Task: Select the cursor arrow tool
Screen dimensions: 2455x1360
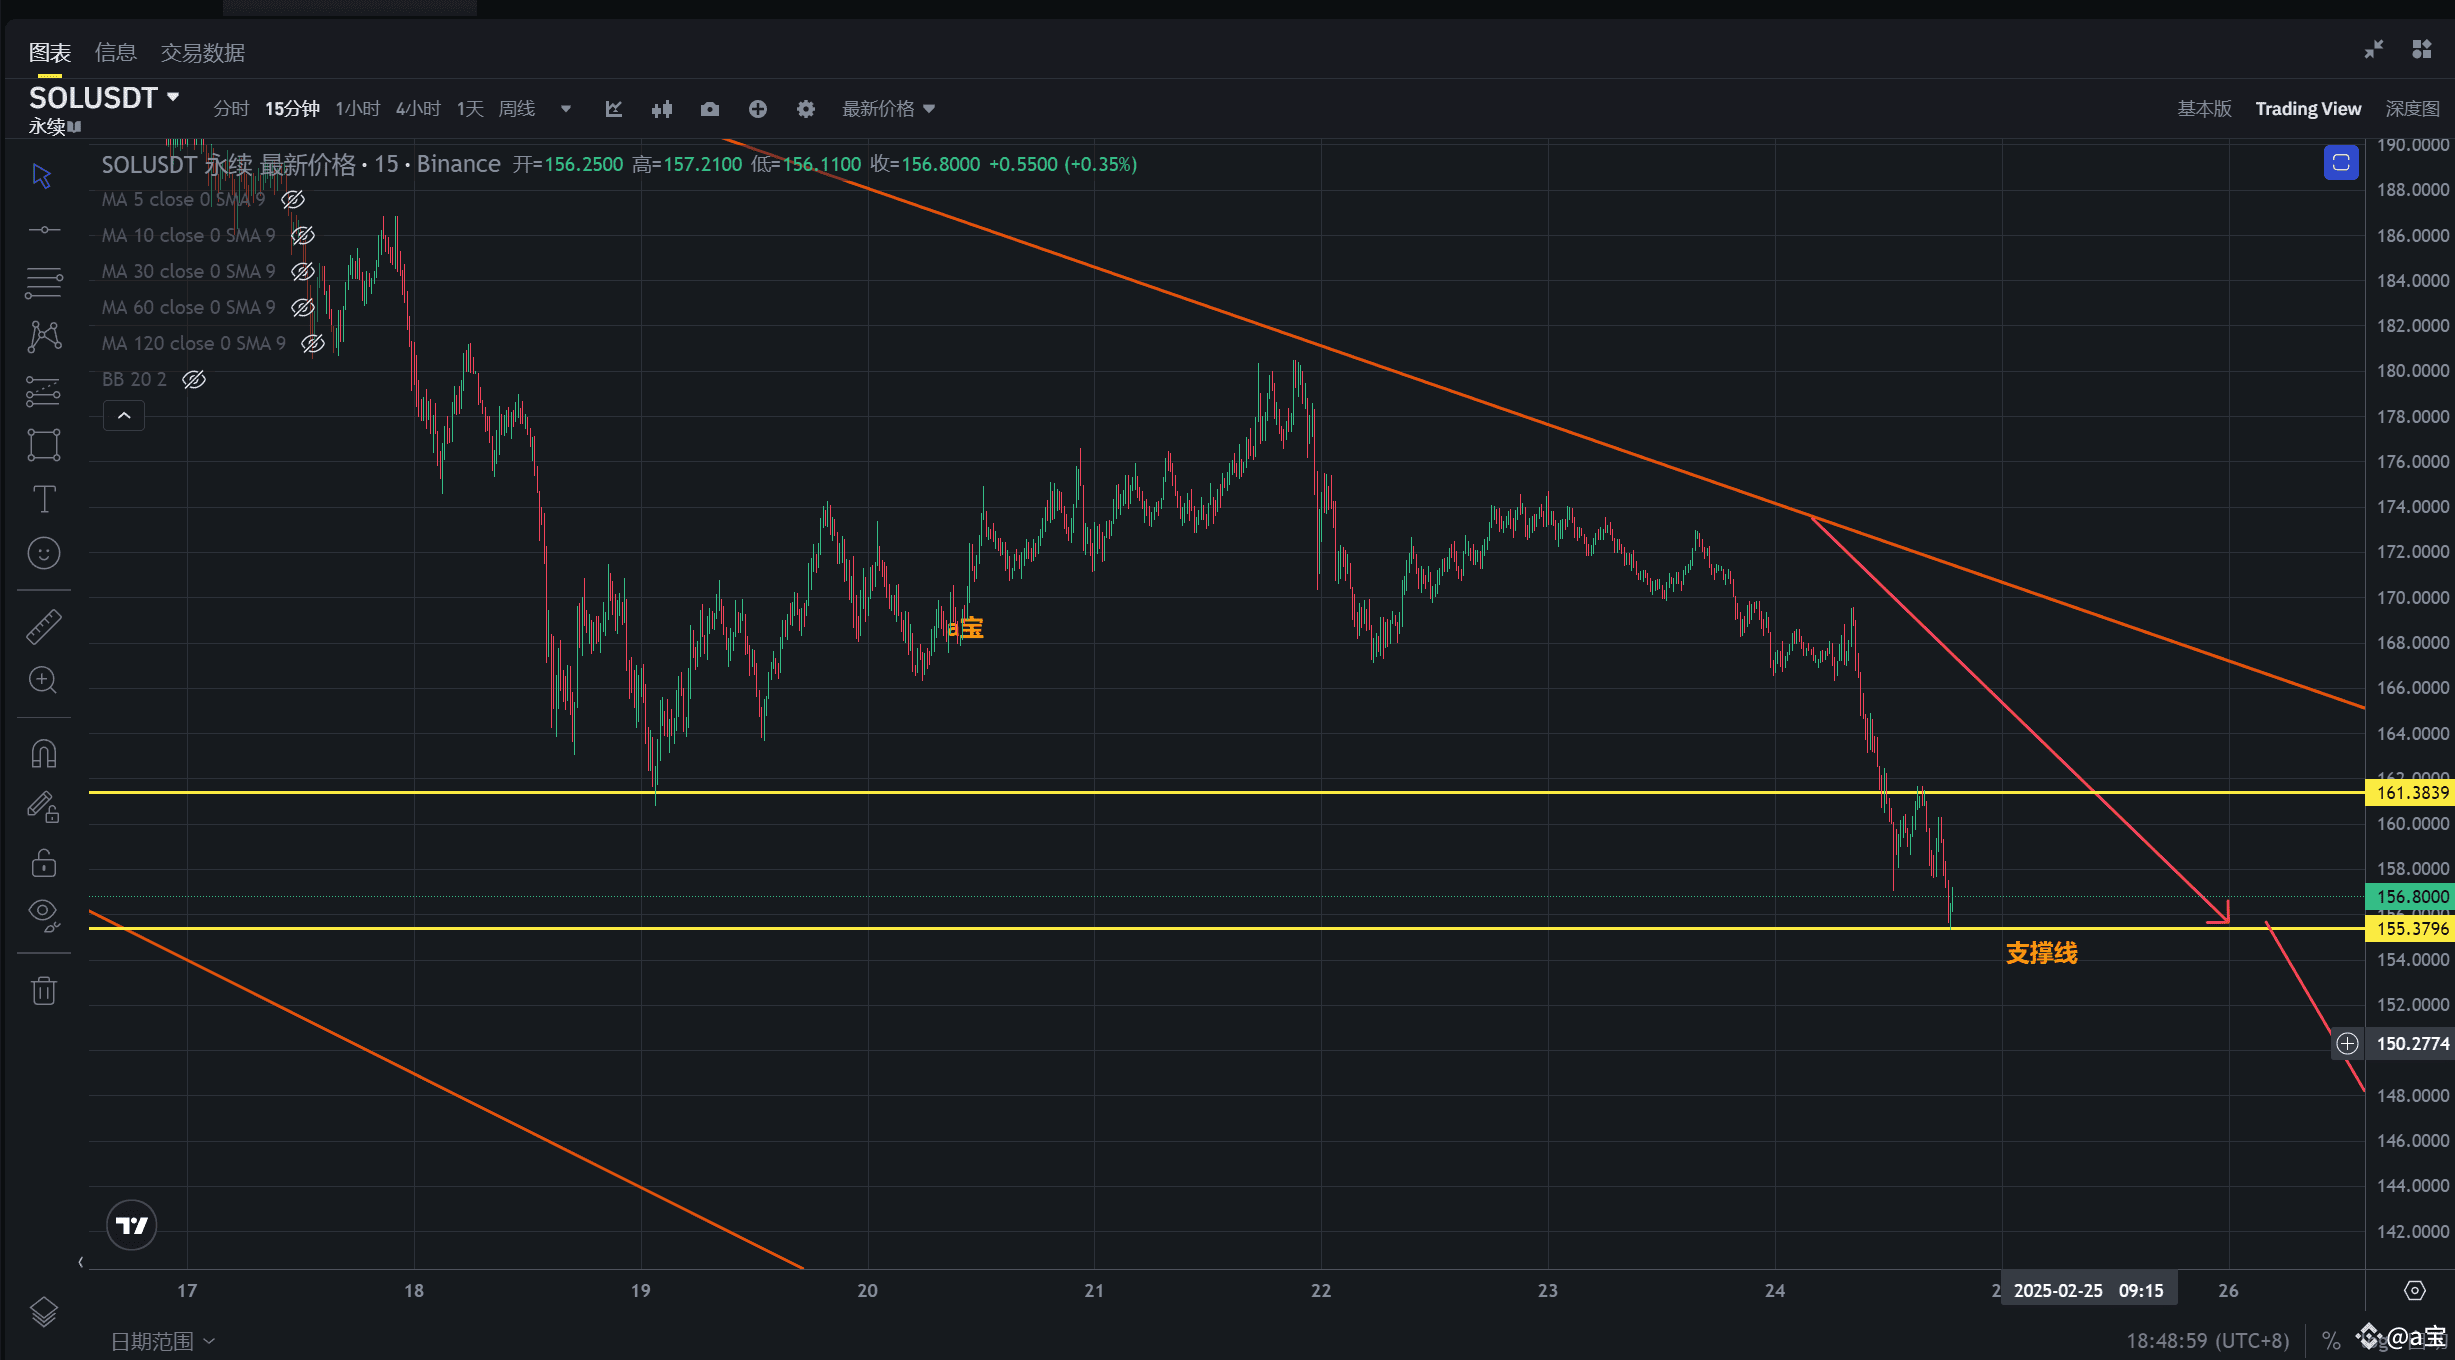Action: [x=42, y=176]
